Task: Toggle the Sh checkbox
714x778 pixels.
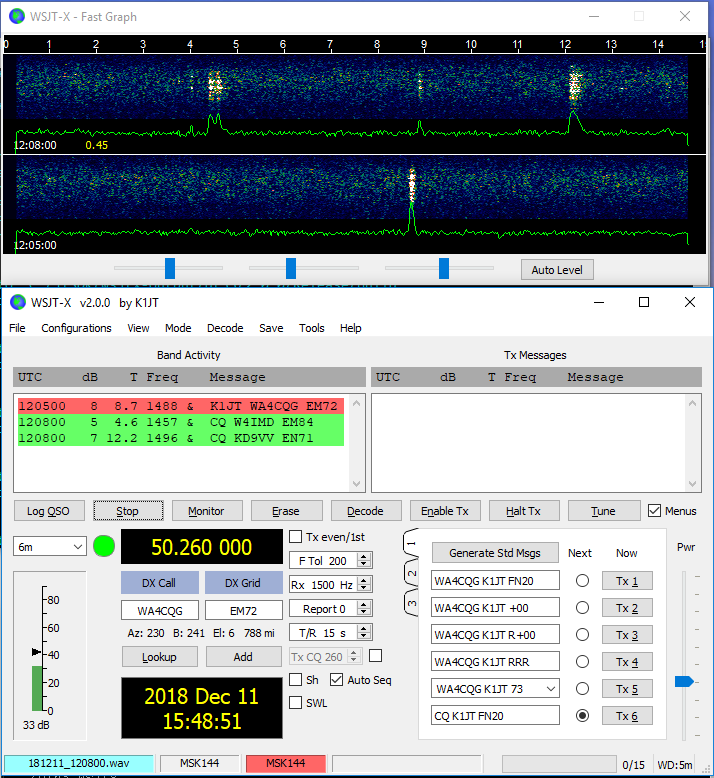Action: click(x=296, y=680)
